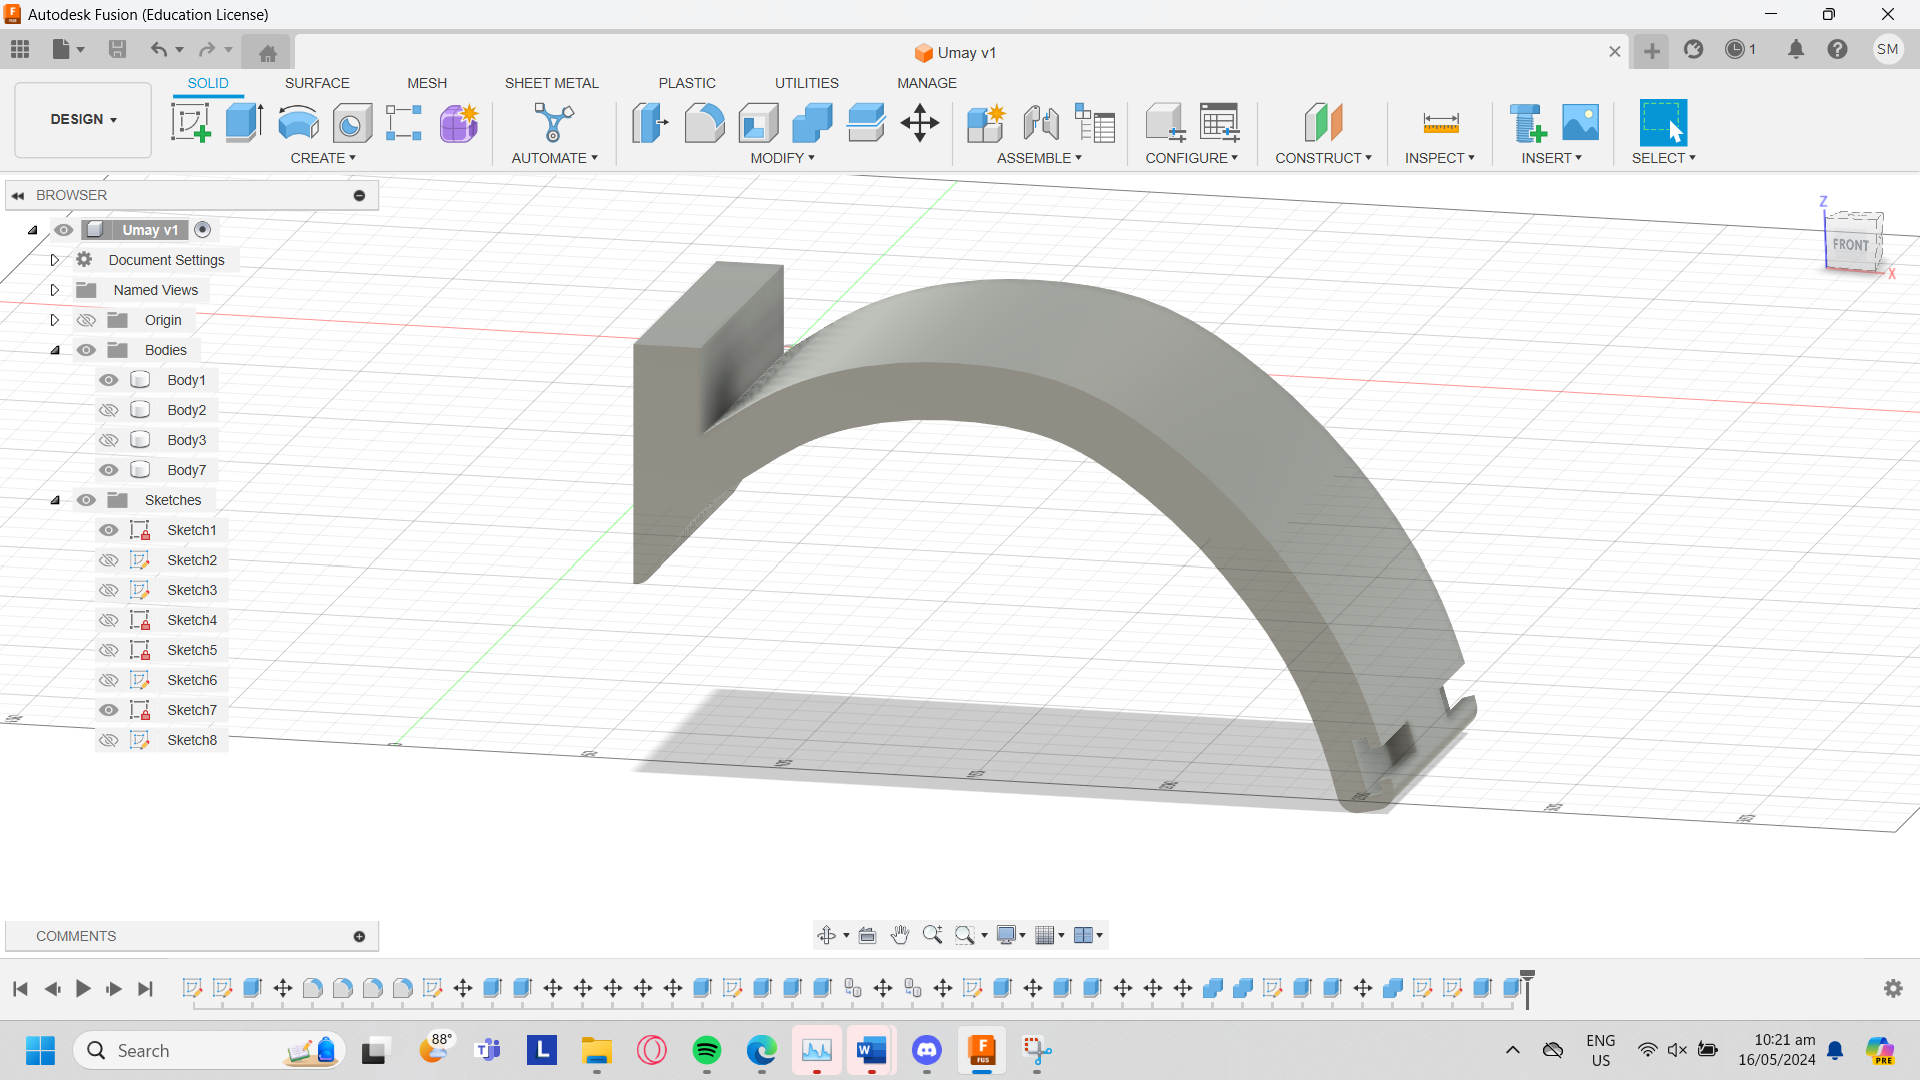Viewport: 1920px width, 1080px height.
Task: Select the Revolve tool
Action: pos(298,123)
